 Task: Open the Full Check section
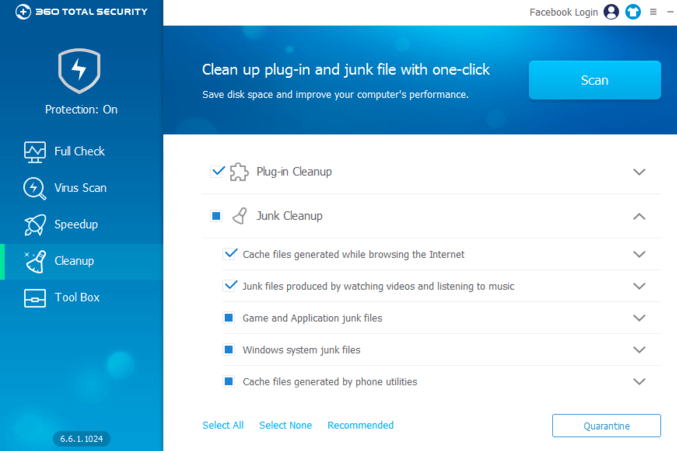coord(82,151)
